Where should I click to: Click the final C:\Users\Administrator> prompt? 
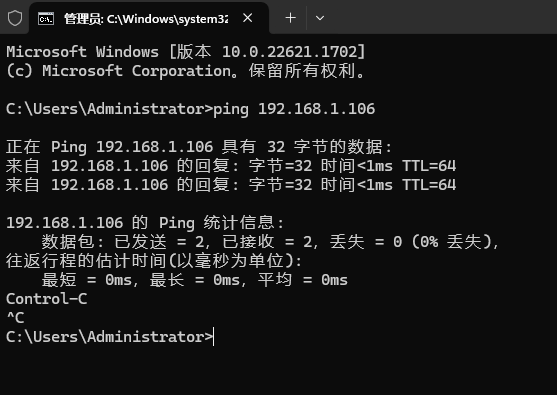point(109,337)
